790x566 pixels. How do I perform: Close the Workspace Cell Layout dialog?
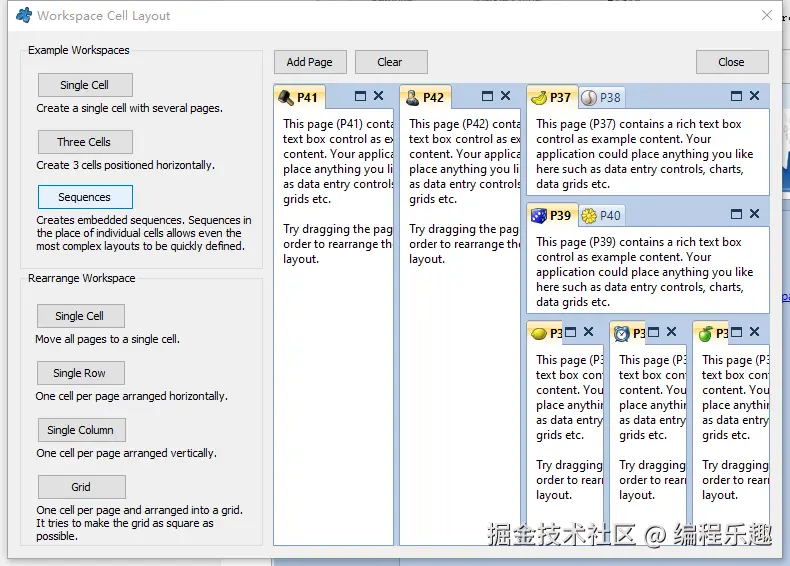(x=767, y=15)
